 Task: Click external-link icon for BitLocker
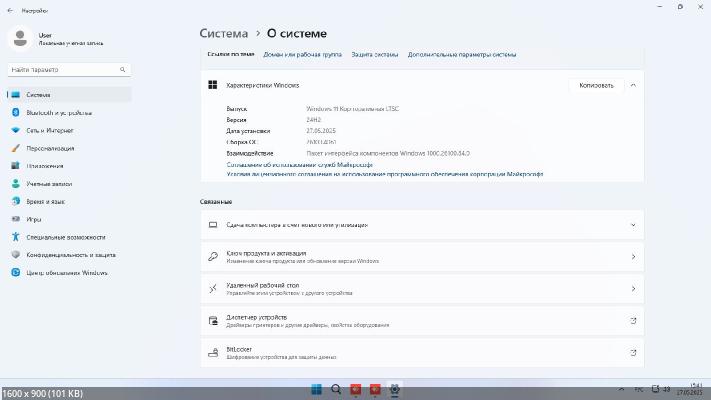point(633,352)
